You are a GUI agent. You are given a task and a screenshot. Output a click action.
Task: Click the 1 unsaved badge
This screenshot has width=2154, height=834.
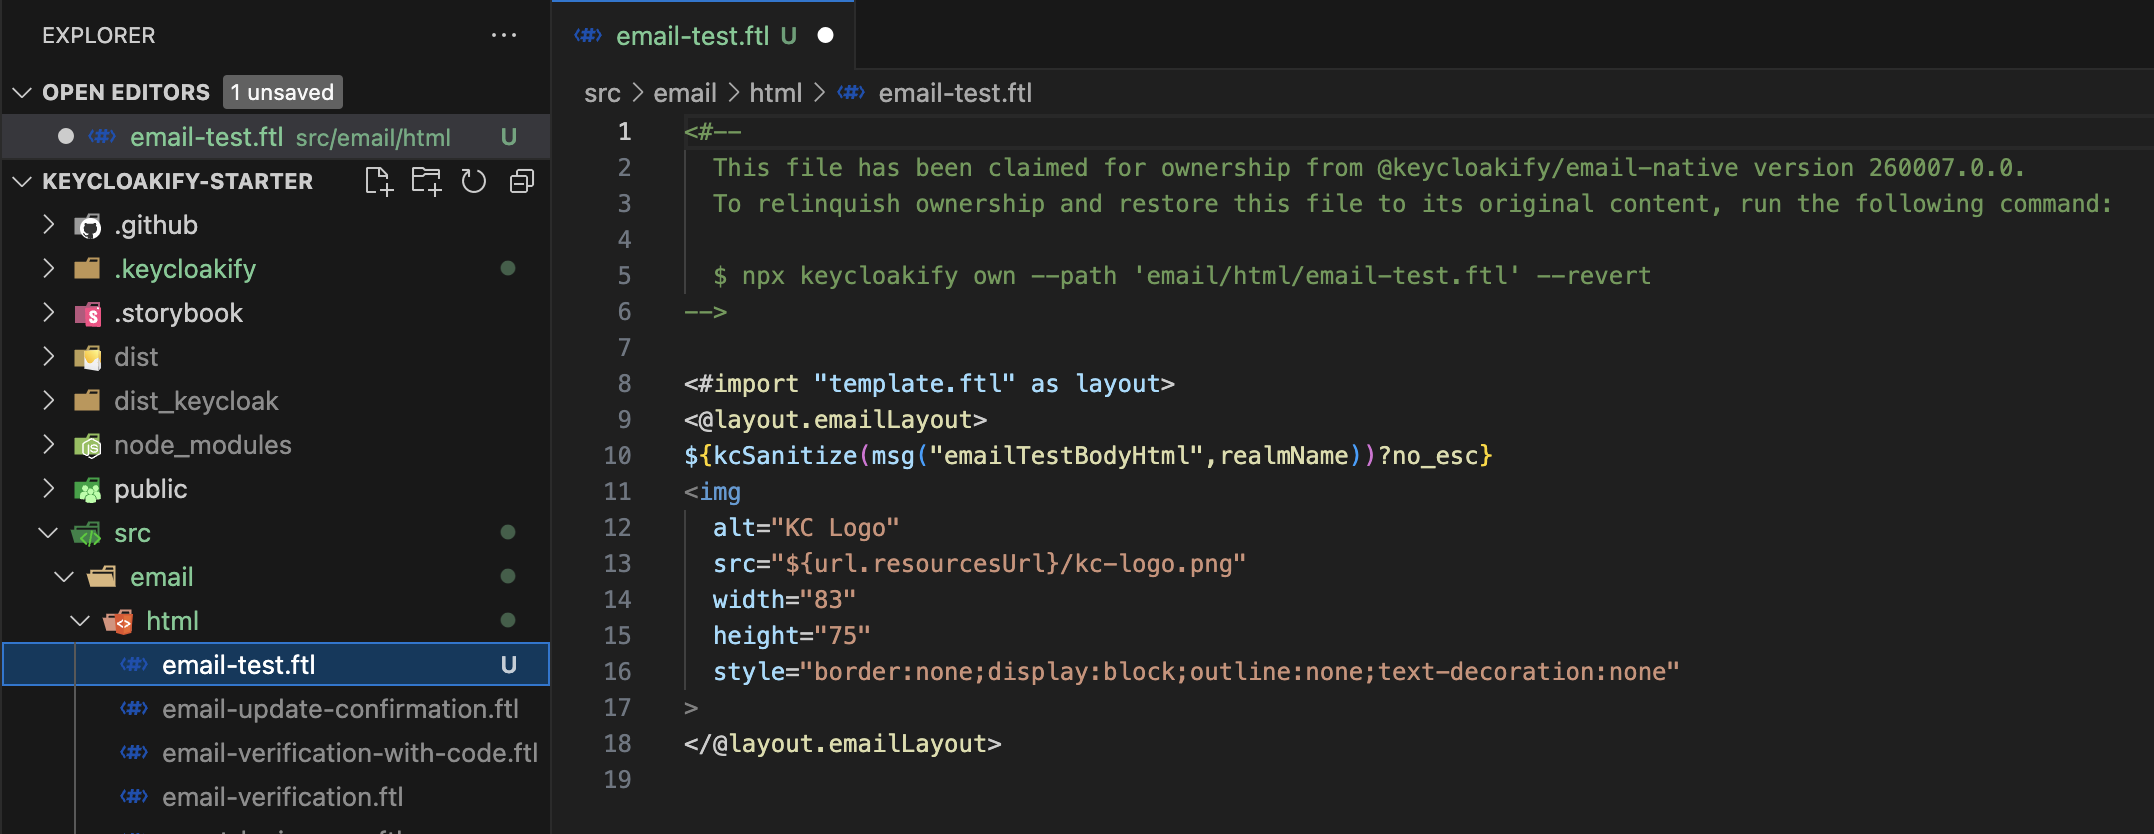click(x=282, y=93)
